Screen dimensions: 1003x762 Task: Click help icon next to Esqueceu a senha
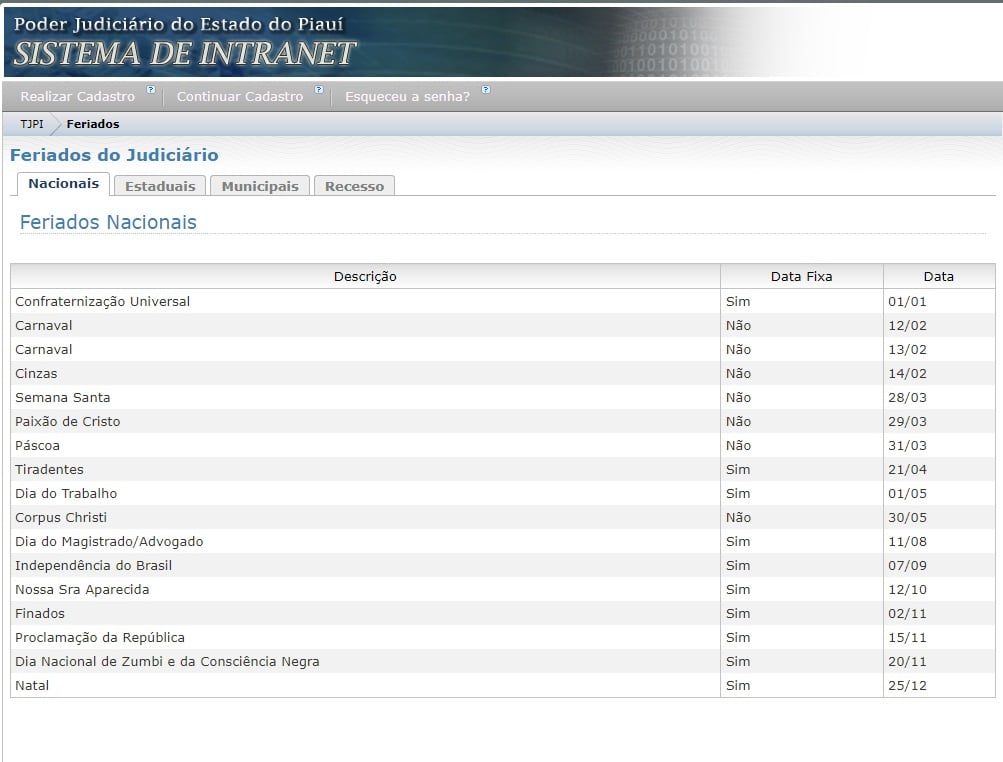486,90
